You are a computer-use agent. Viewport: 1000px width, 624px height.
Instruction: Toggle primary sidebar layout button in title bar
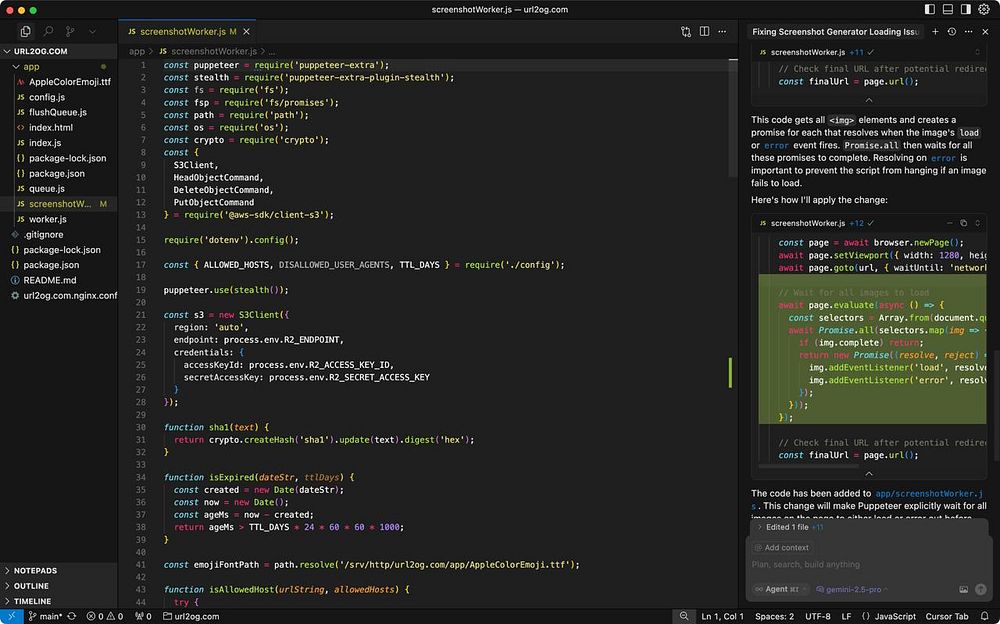(x=930, y=9)
